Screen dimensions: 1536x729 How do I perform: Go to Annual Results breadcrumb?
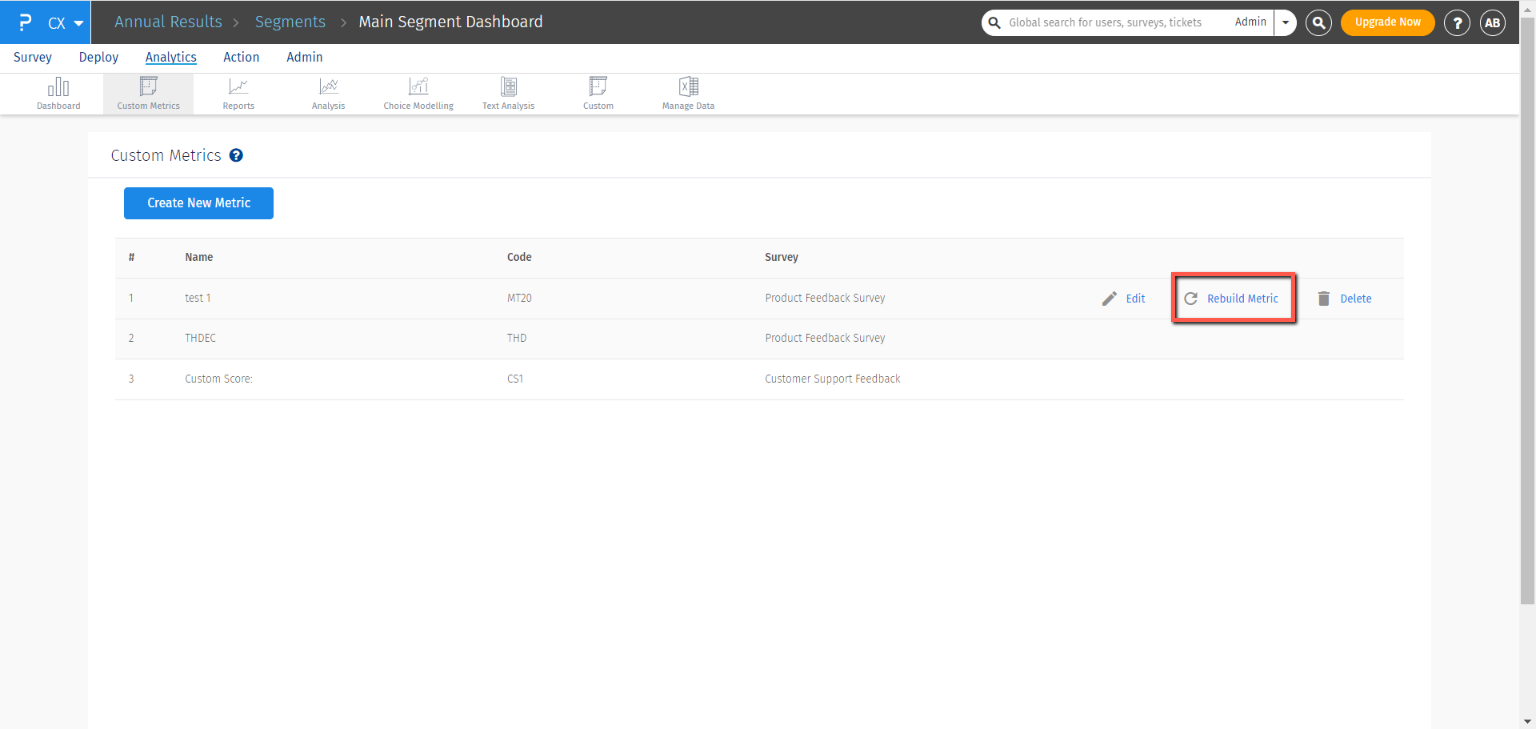point(168,22)
